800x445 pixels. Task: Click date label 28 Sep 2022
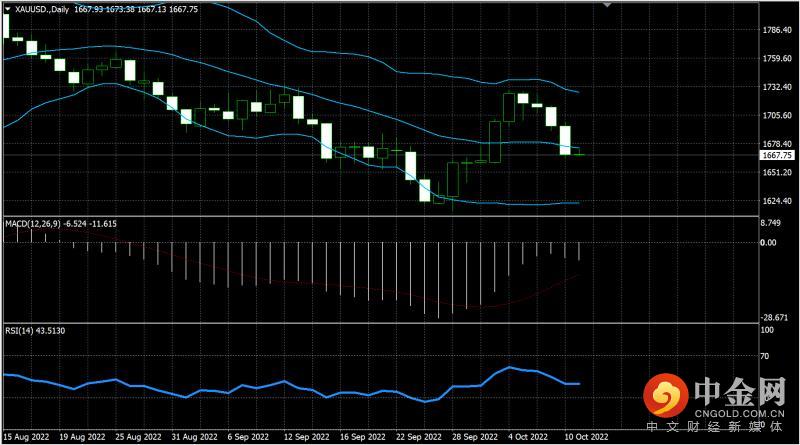click(475, 437)
